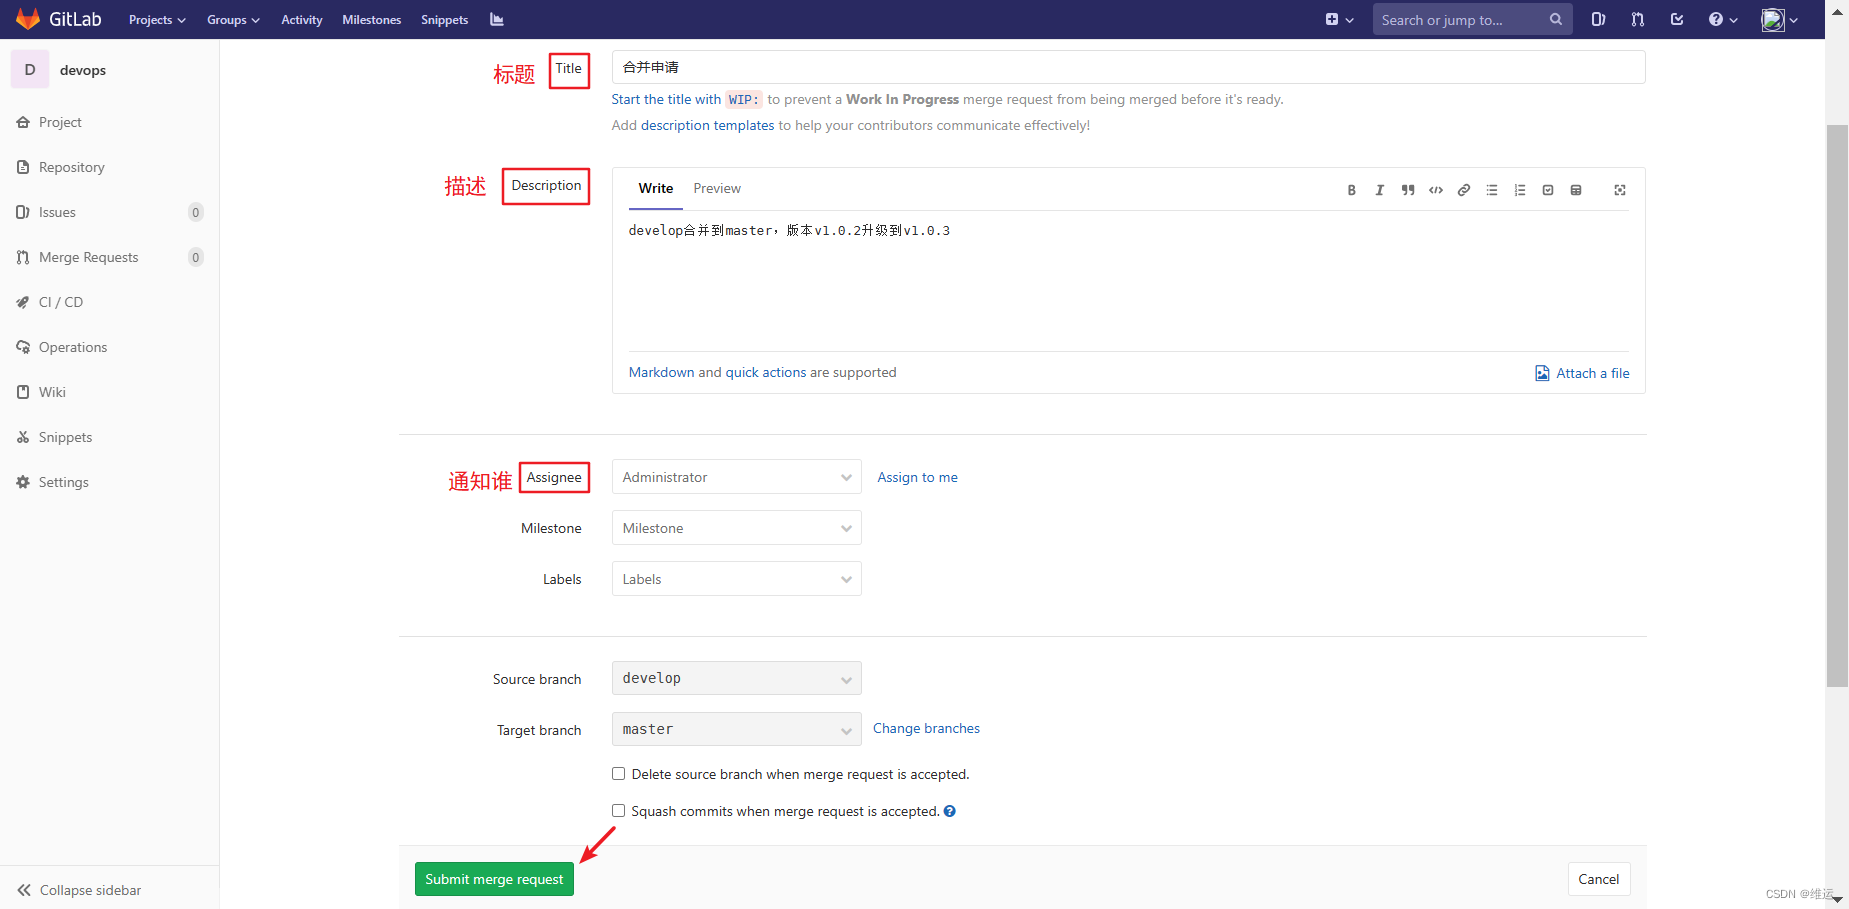Open the help question mark menu
The height and width of the screenshot is (909, 1849).
pos(1722,19)
